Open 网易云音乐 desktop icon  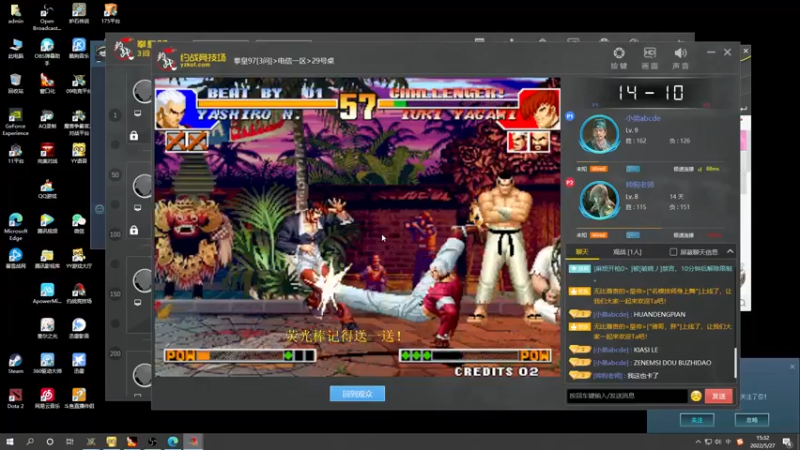point(47,398)
